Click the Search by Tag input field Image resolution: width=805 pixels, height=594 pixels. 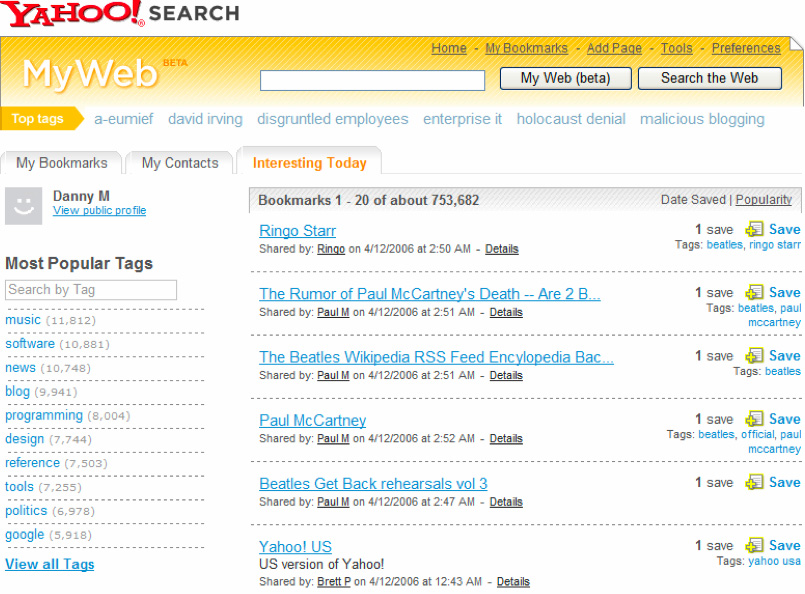(91, 290)
